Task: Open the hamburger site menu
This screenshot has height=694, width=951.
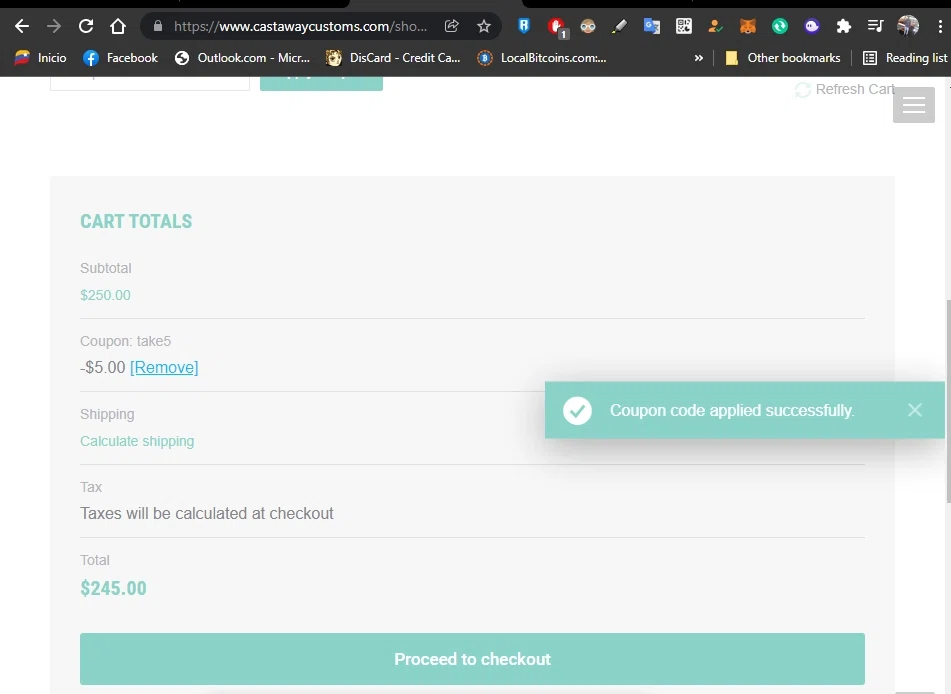Action: (x=913, y=105)
